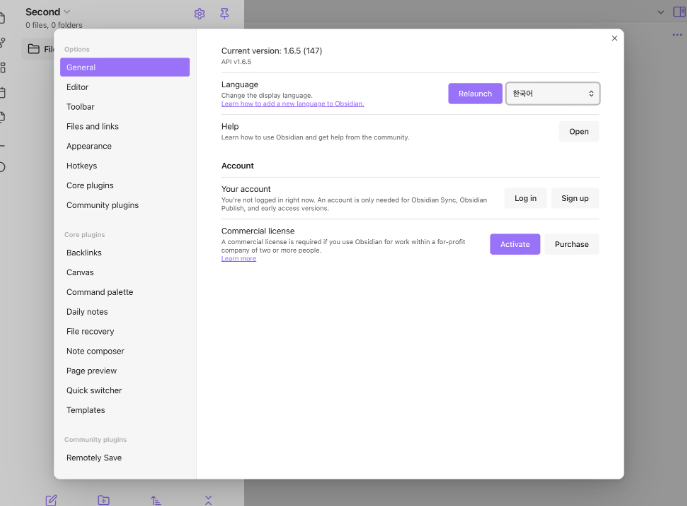
Task: Toggle the right sidebar icon
Action: pos(679,12)
